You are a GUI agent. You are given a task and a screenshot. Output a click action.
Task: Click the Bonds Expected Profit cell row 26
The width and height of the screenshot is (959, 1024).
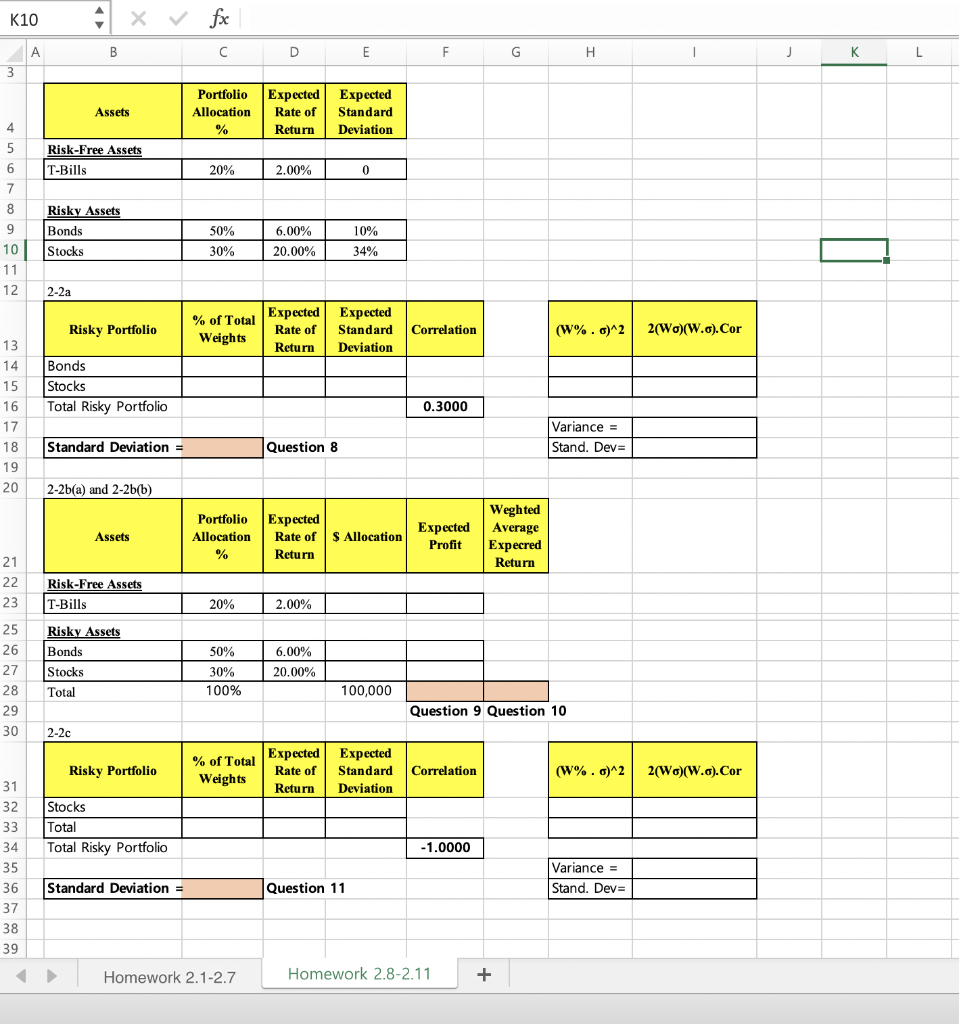pos(445,651)
